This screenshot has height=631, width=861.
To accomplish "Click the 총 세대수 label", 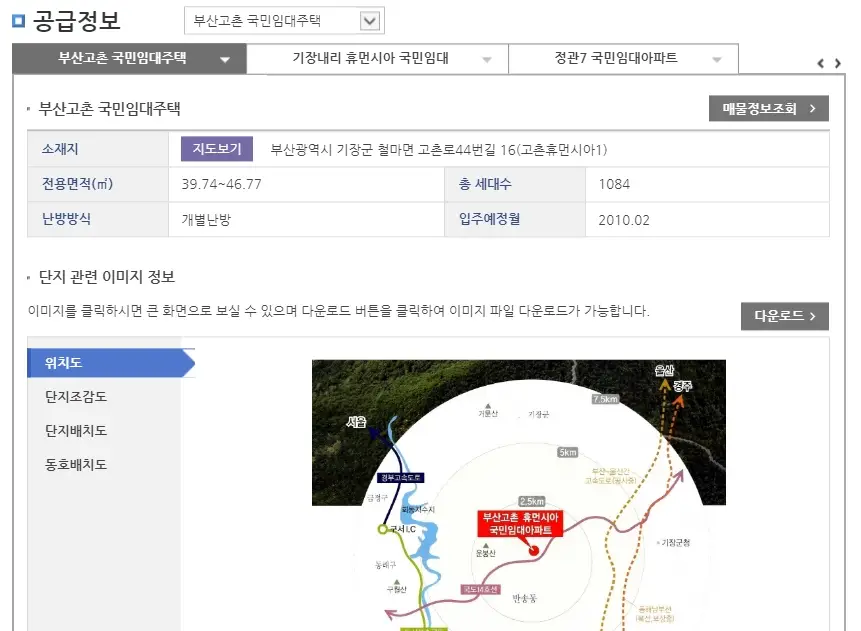I will 485,183.
